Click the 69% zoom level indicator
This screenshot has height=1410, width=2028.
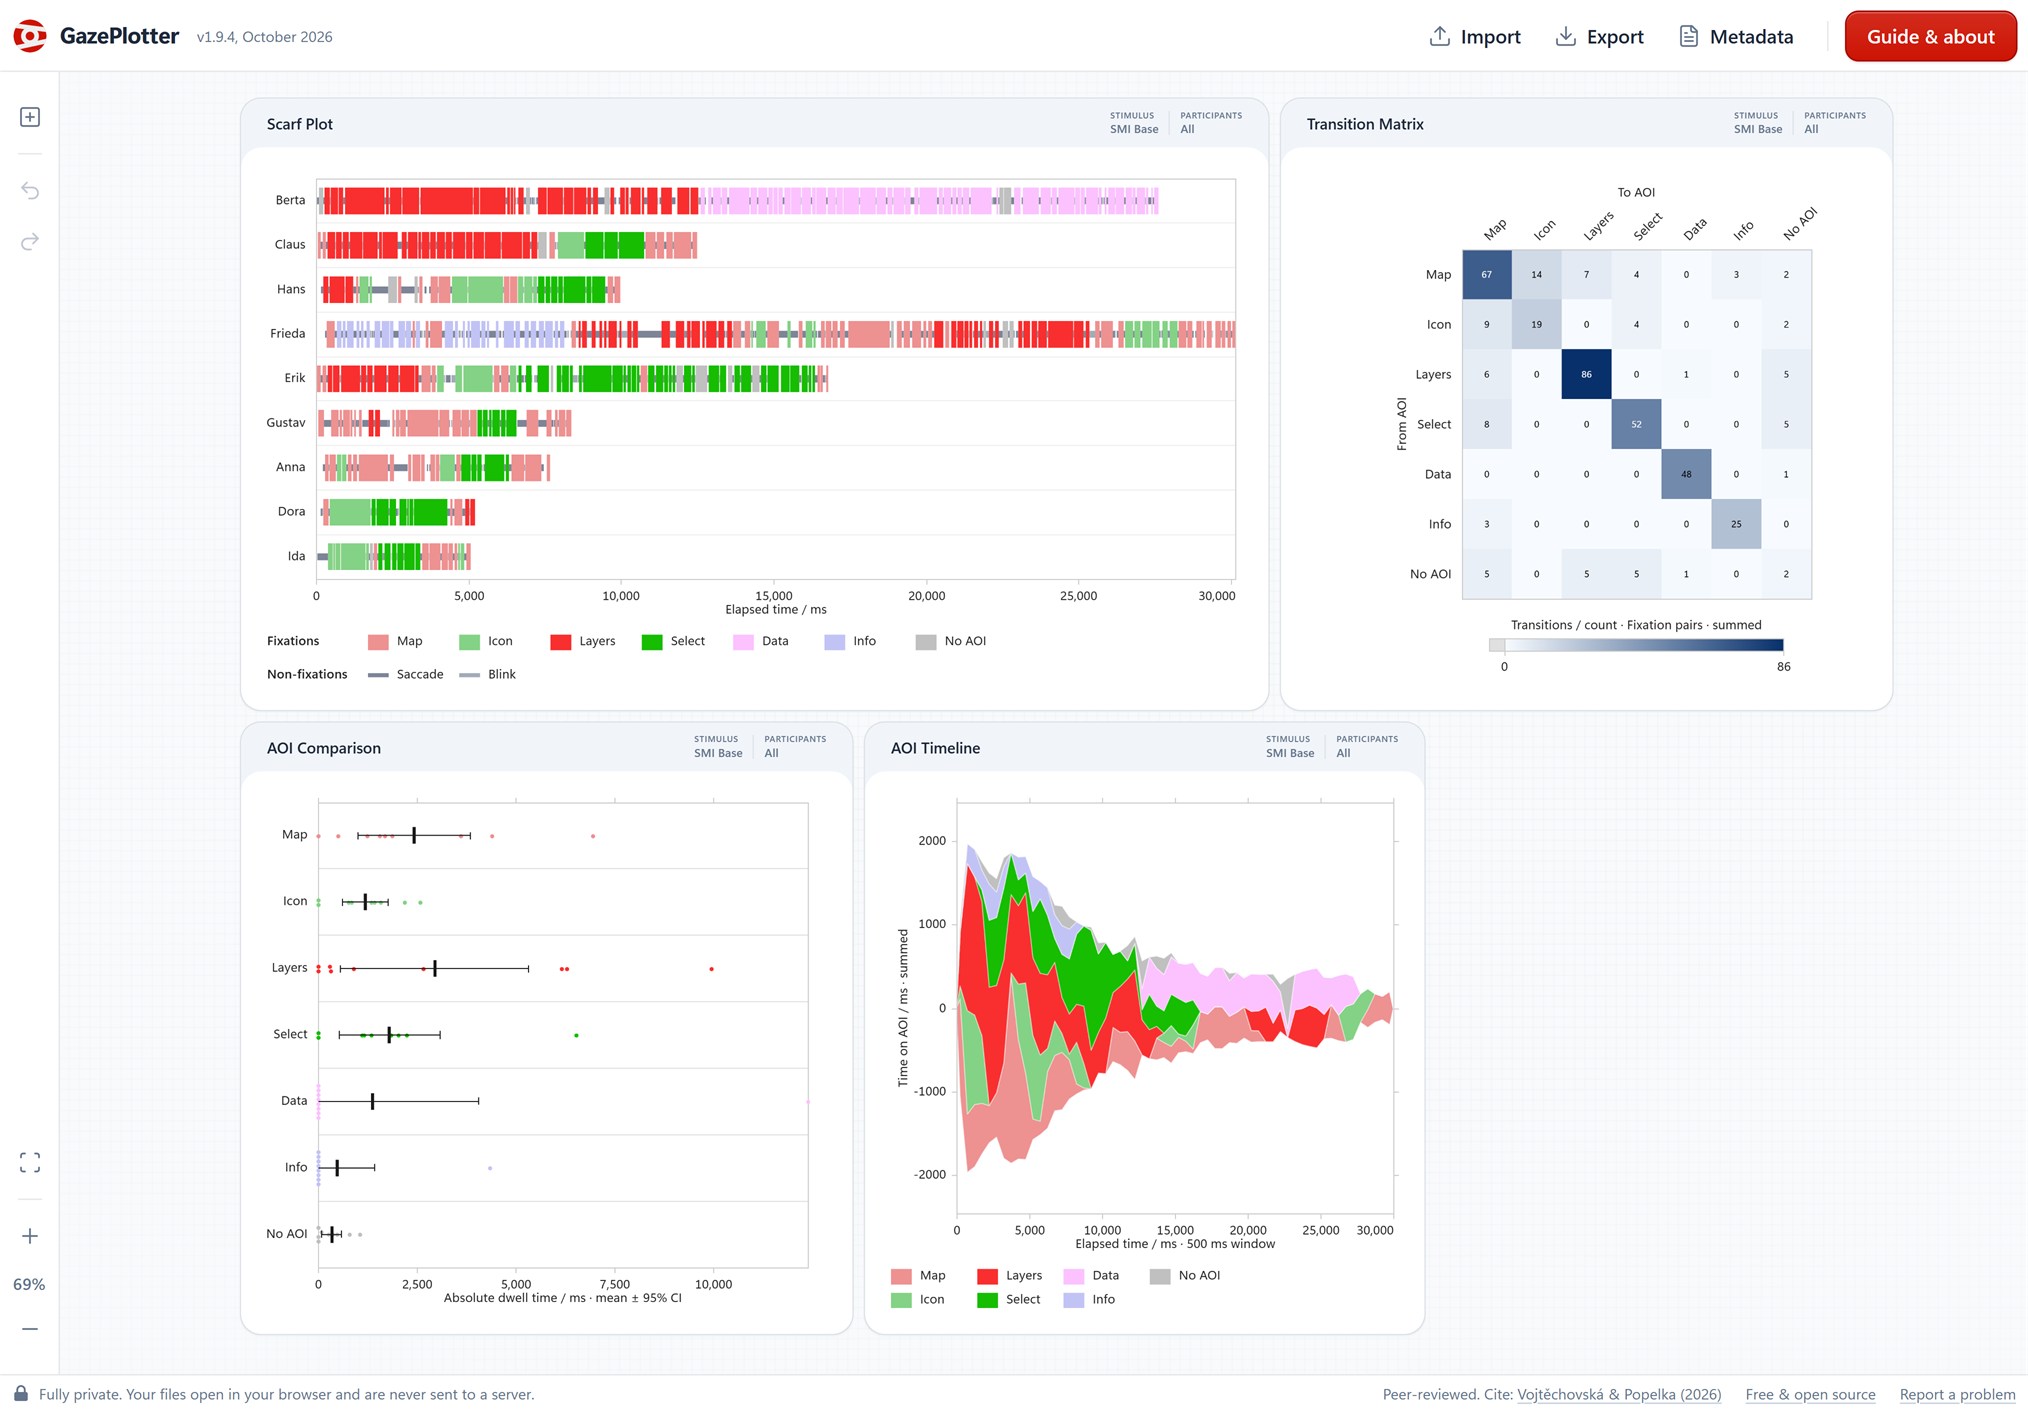point(29,1284)
